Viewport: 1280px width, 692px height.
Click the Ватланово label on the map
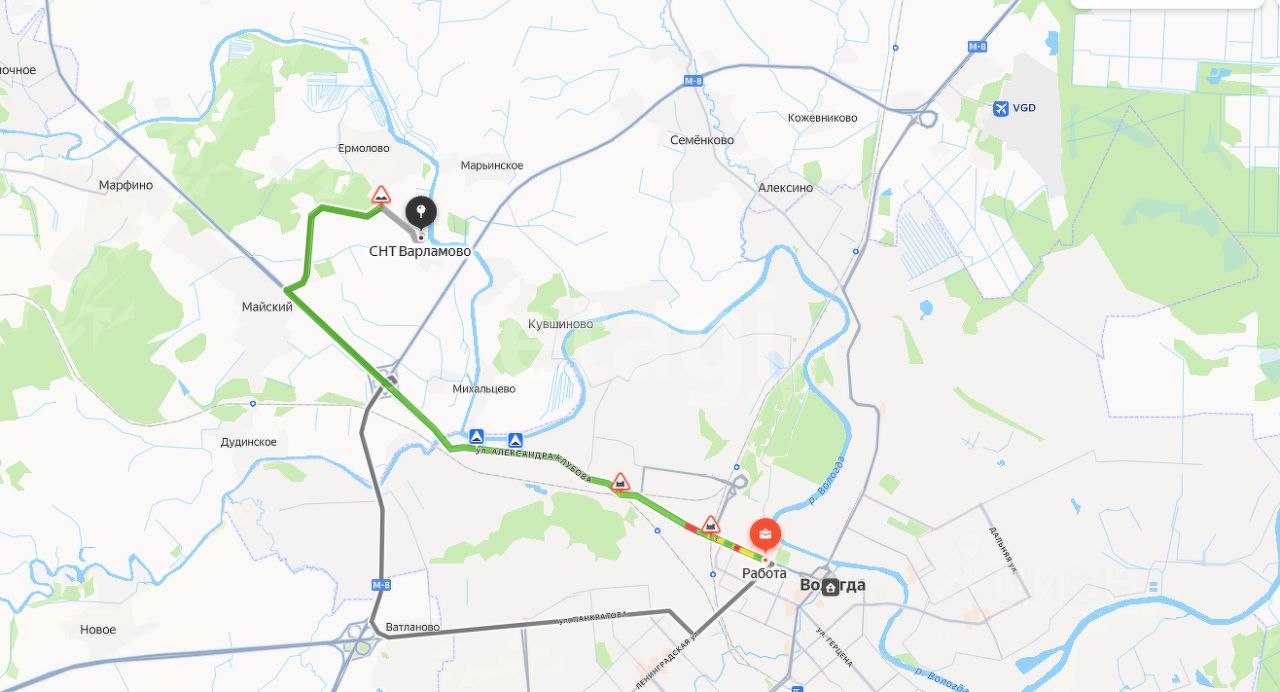pyautogui.click(x=412, y=627)
